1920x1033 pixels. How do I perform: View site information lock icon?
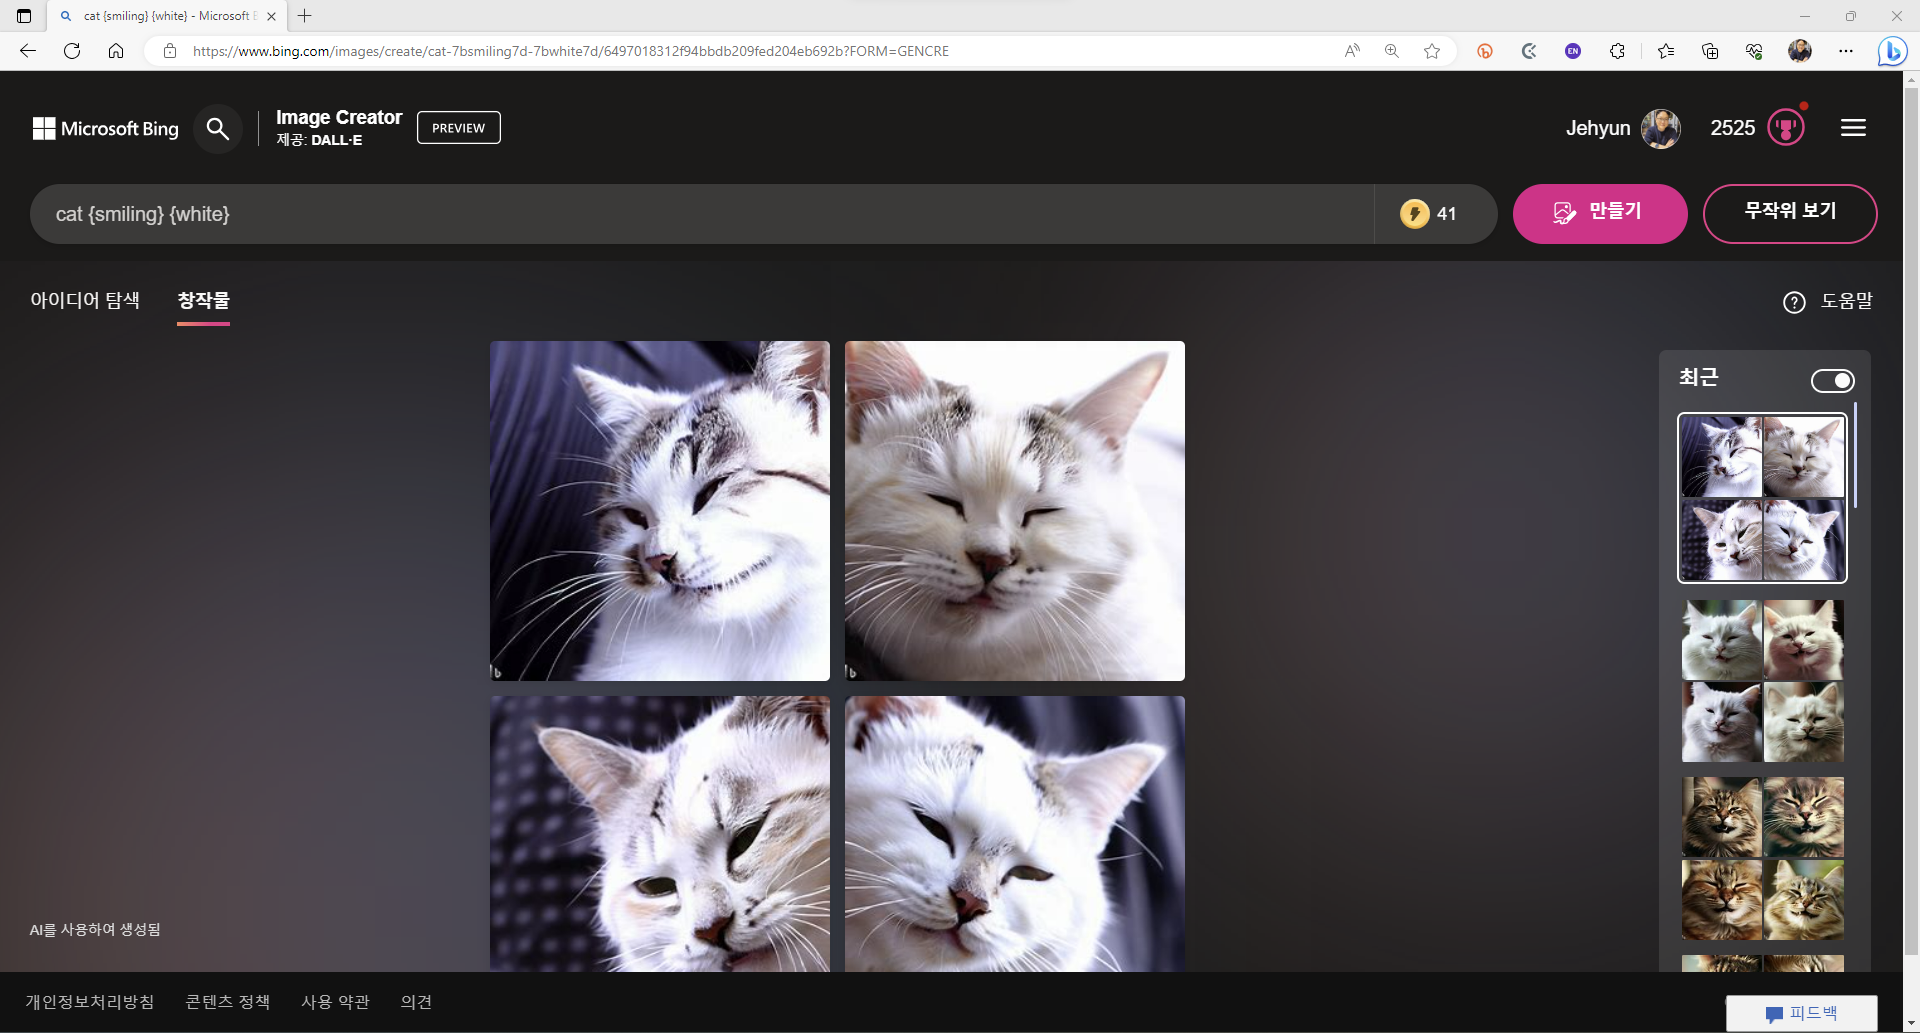pyautogui.click(x=170, y=51)
